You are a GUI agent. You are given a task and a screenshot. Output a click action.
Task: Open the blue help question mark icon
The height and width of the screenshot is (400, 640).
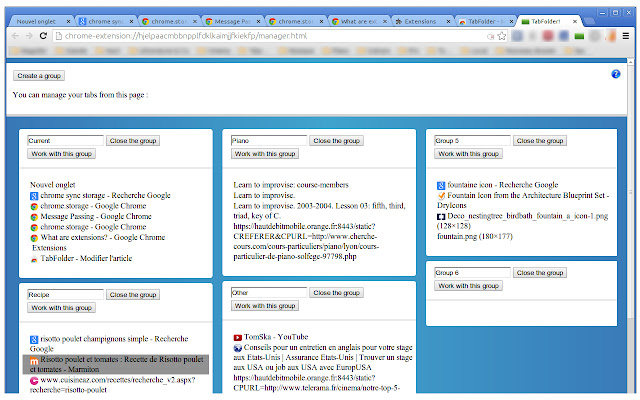click(x=616, y=74)
